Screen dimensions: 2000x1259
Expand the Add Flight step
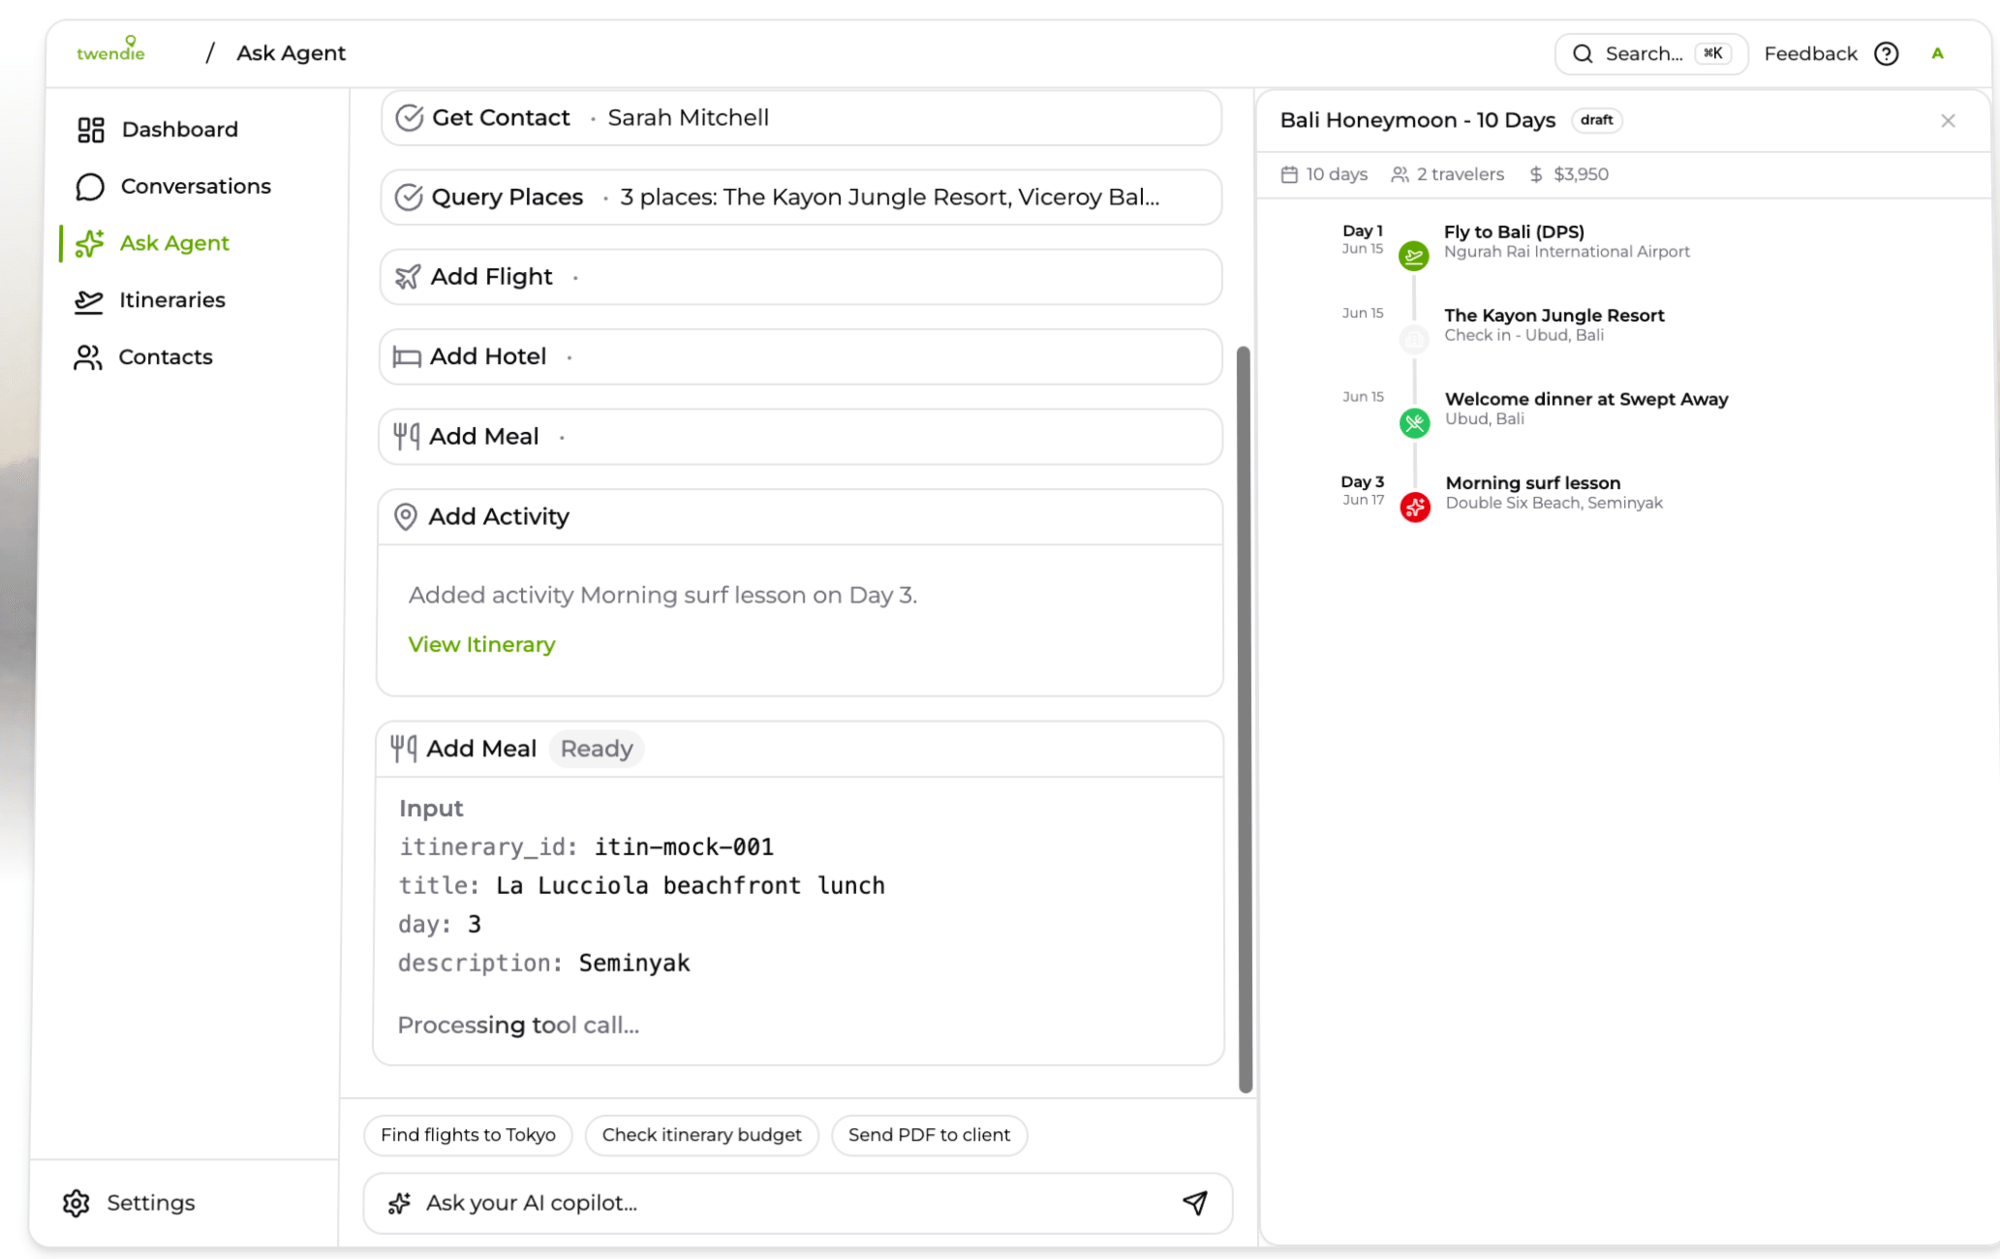coord(801,277)
